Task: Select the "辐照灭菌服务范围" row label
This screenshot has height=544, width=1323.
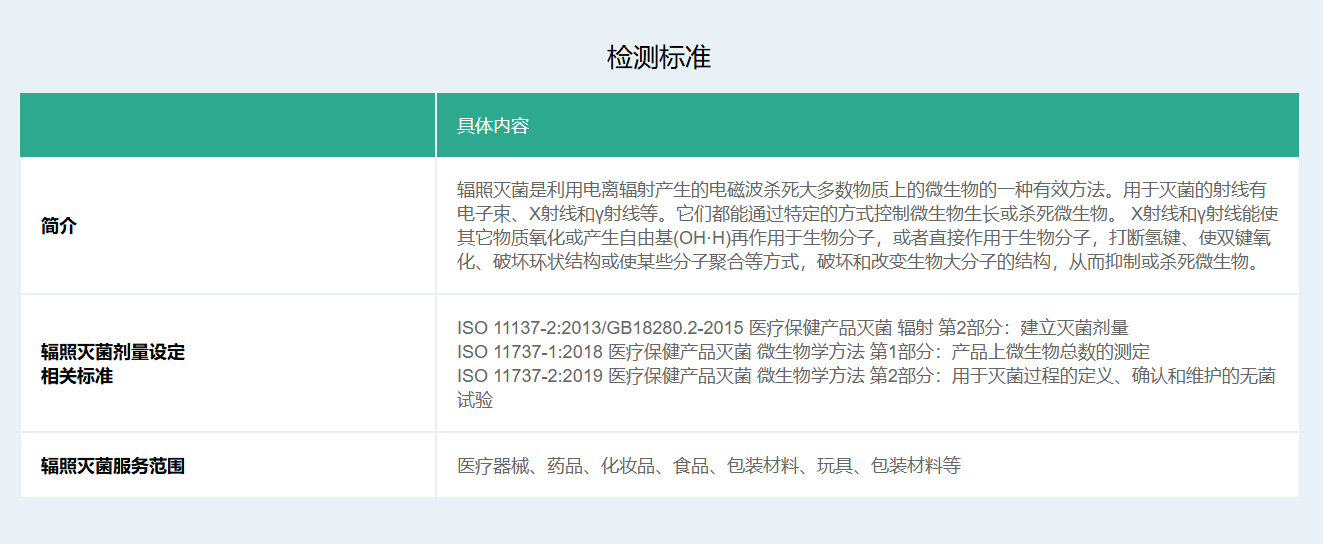Action: coord(113,465)
